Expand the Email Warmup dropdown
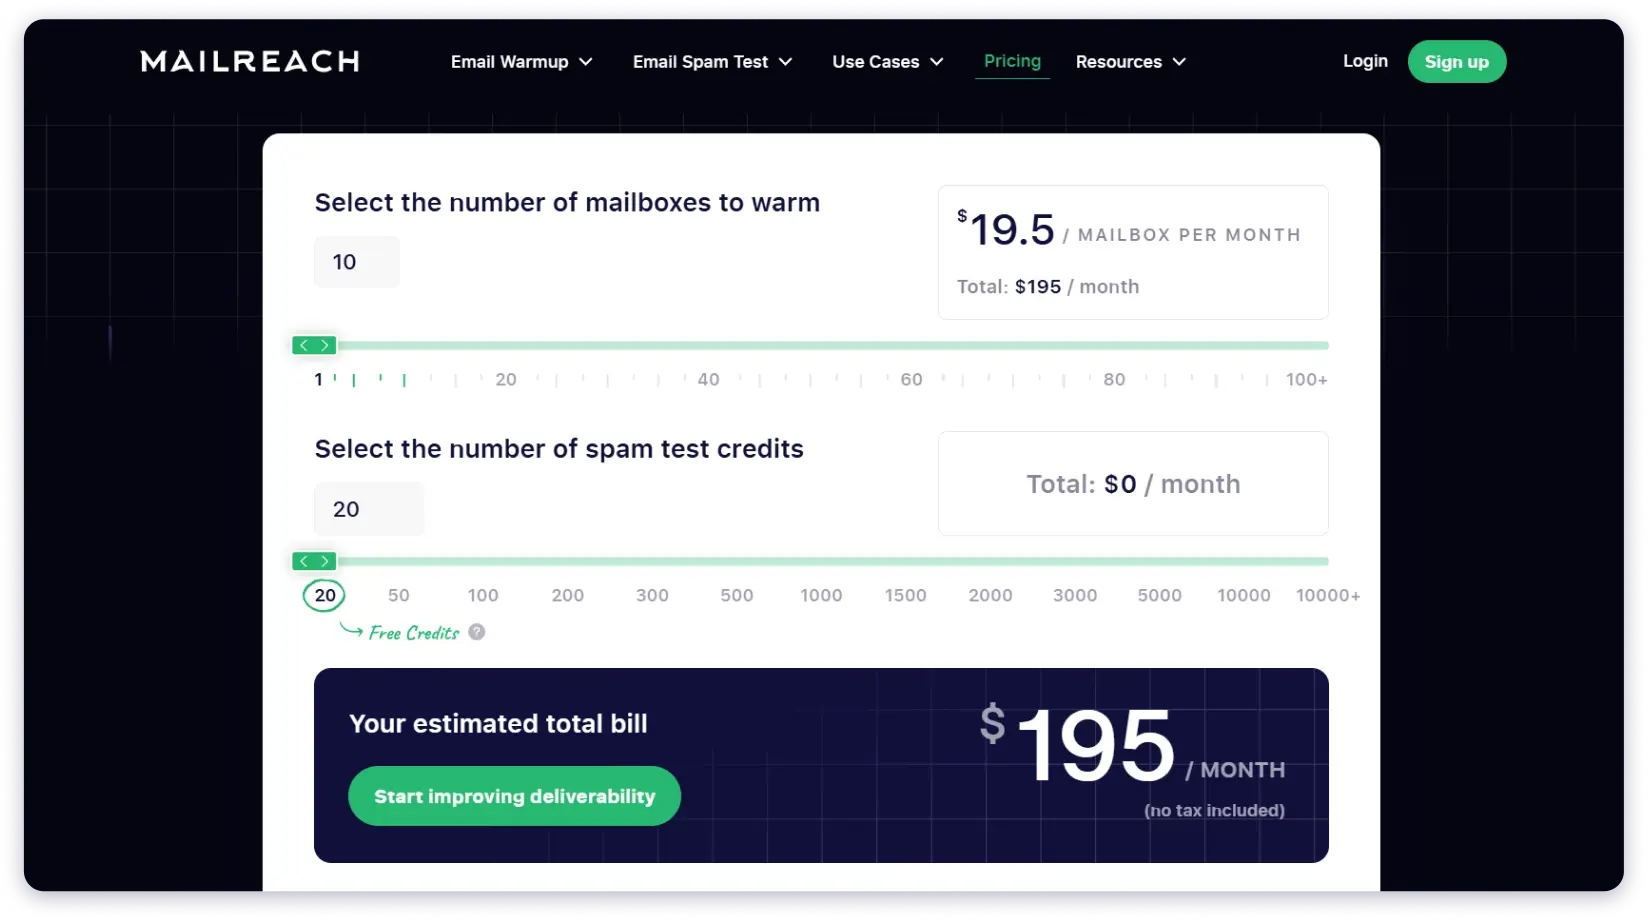This screenshot has width=1648, height=920. click(x=521, y=61)
